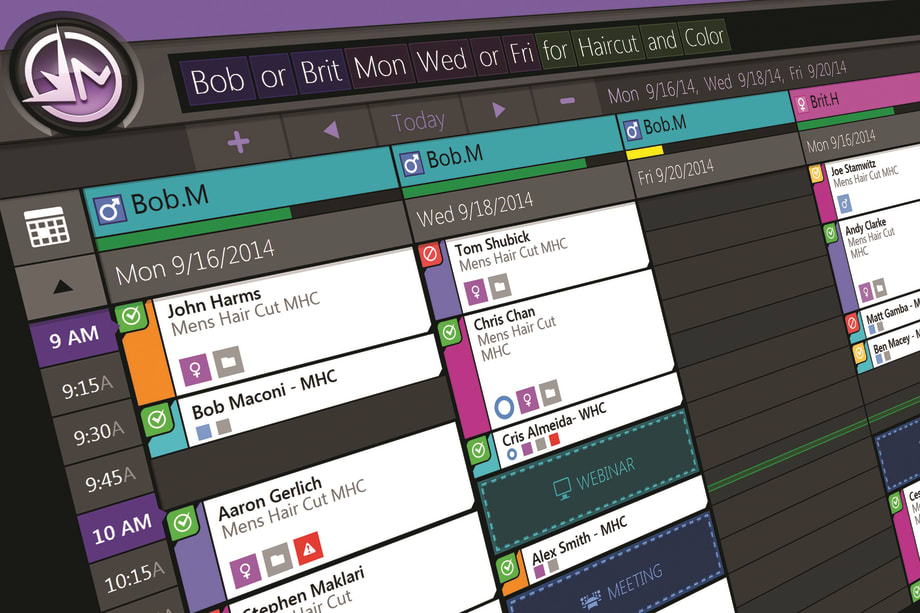Click the date summary Mon 9/16/14, Wed 9/18/14
The image size is (920, 613).
point(695,84)
